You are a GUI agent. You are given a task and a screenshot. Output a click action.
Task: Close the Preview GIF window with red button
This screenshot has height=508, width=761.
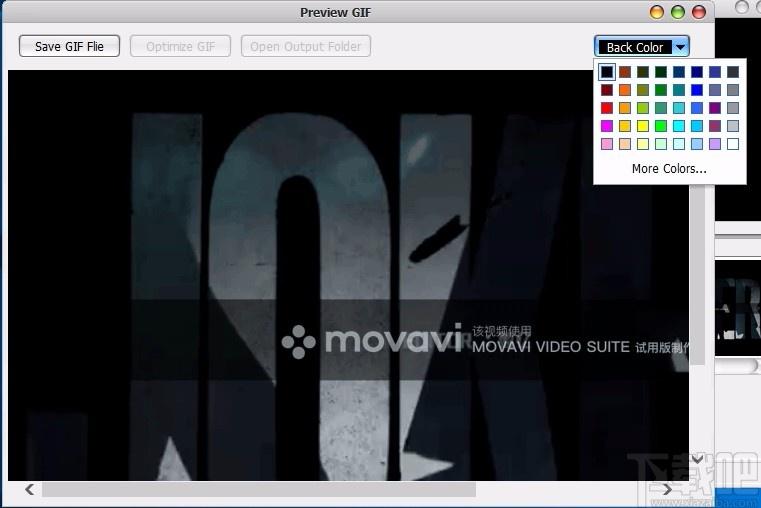pos(698,12)
